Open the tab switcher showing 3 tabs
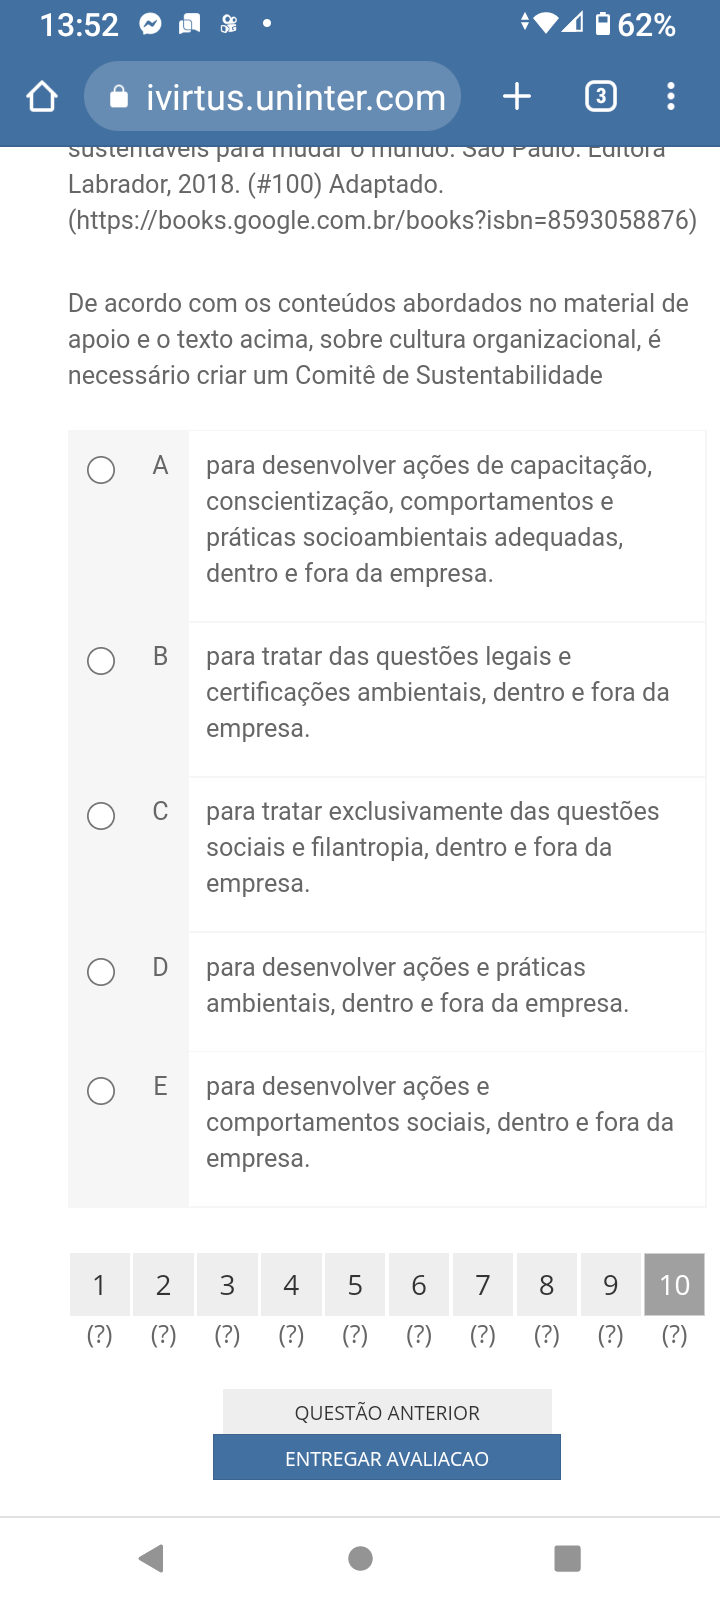Screen dimensions: 720x1600 600,97
